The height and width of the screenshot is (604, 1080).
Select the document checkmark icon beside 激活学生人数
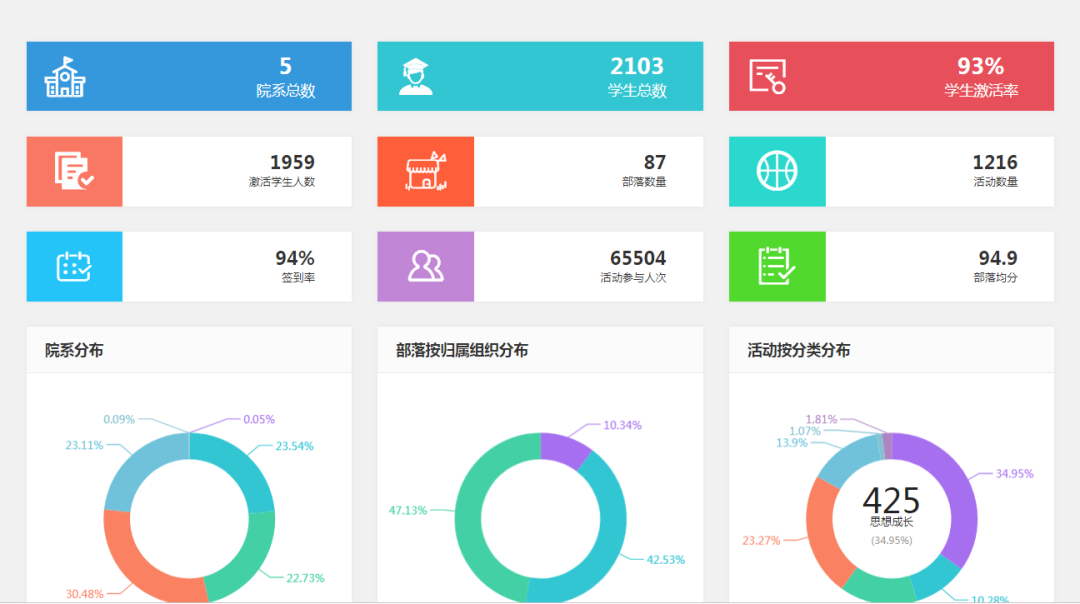[x=74, y=172]
